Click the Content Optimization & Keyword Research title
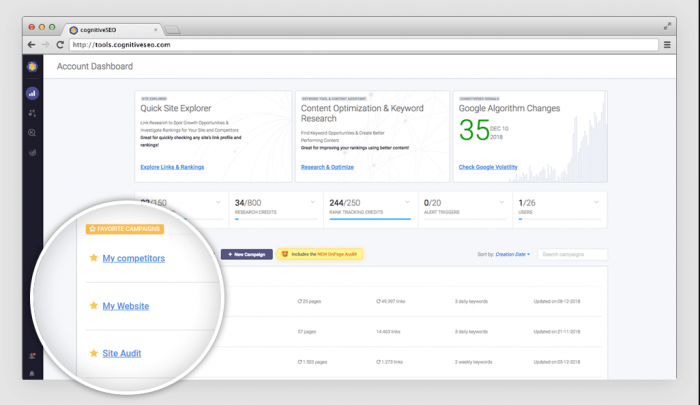This screenshot has height=405, width=700. [362, 113]
